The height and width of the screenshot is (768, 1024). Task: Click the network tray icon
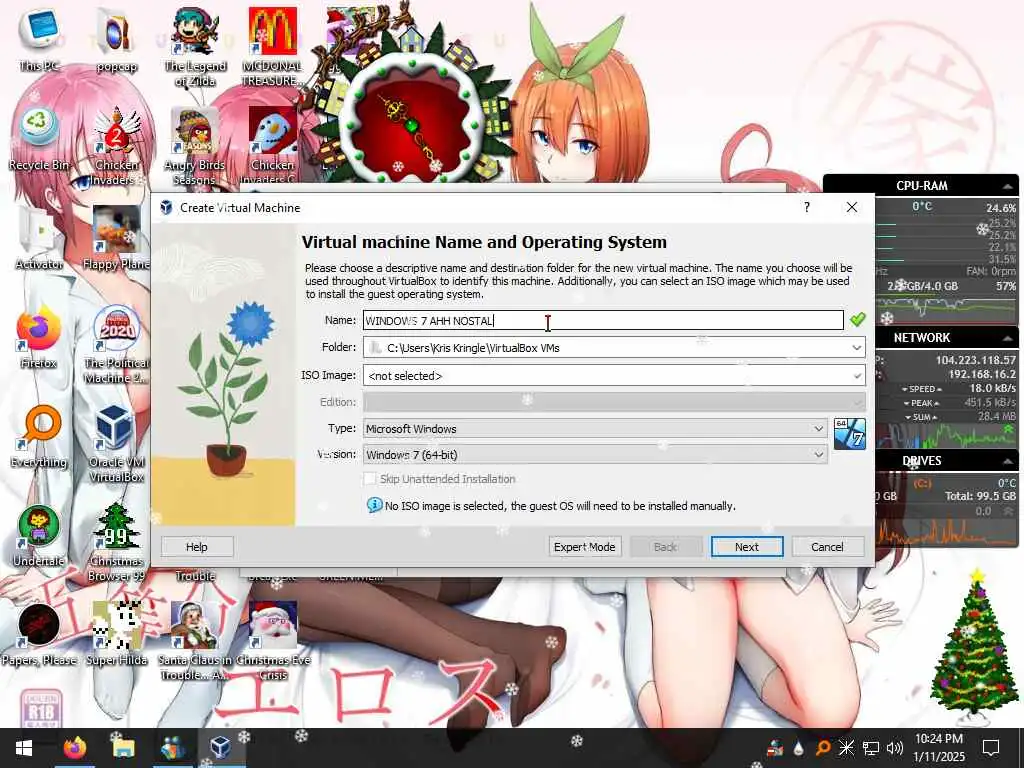[871, 748]
